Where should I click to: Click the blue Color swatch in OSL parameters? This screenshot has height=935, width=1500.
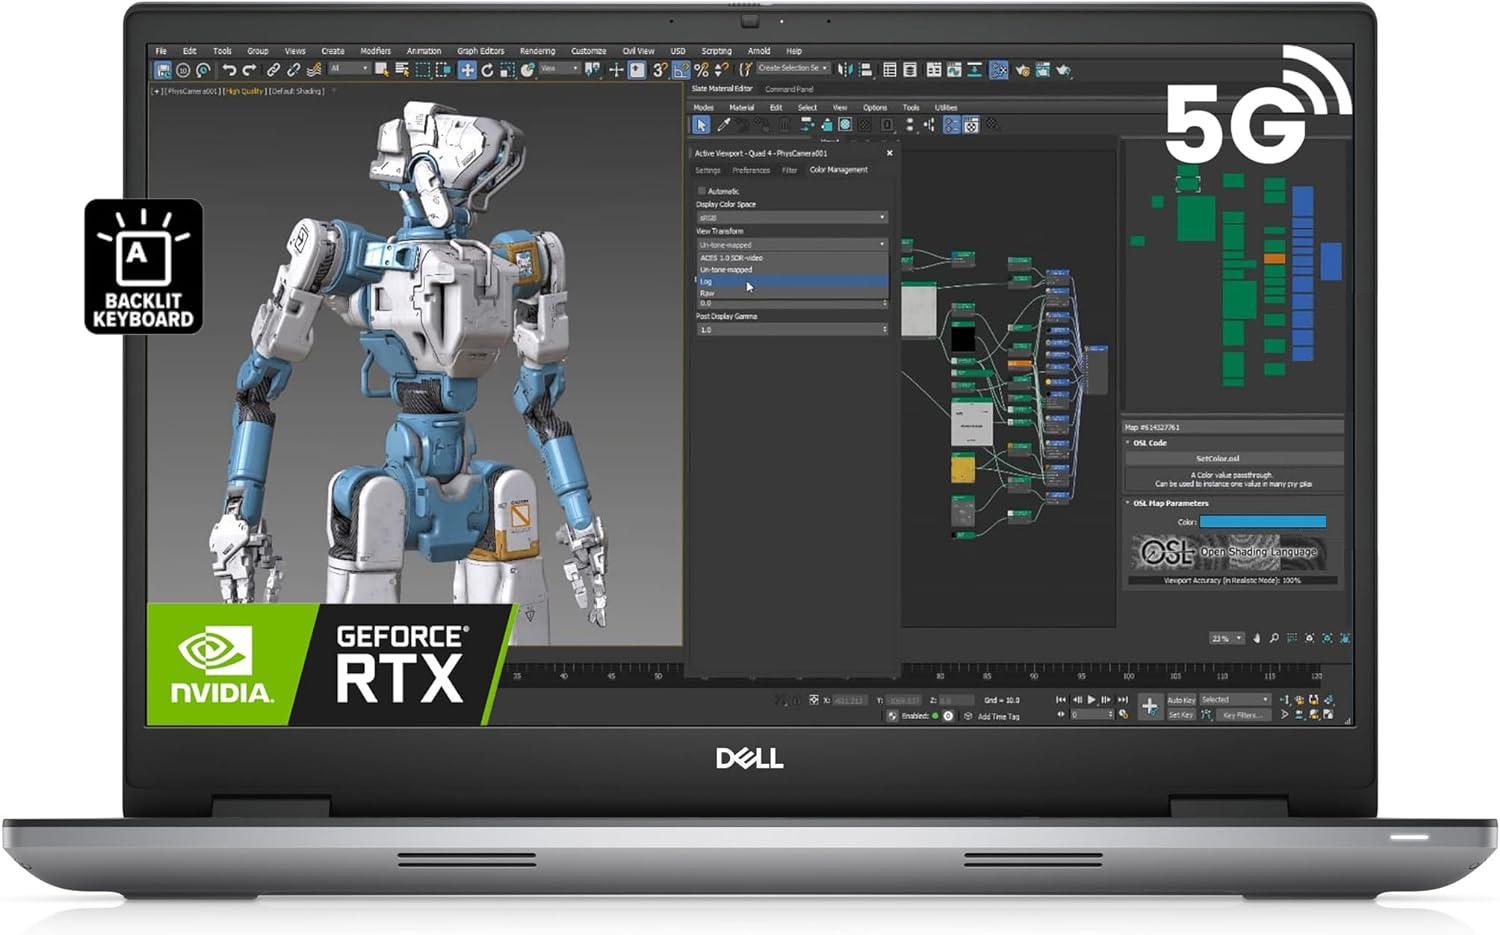pos(1262,522)
